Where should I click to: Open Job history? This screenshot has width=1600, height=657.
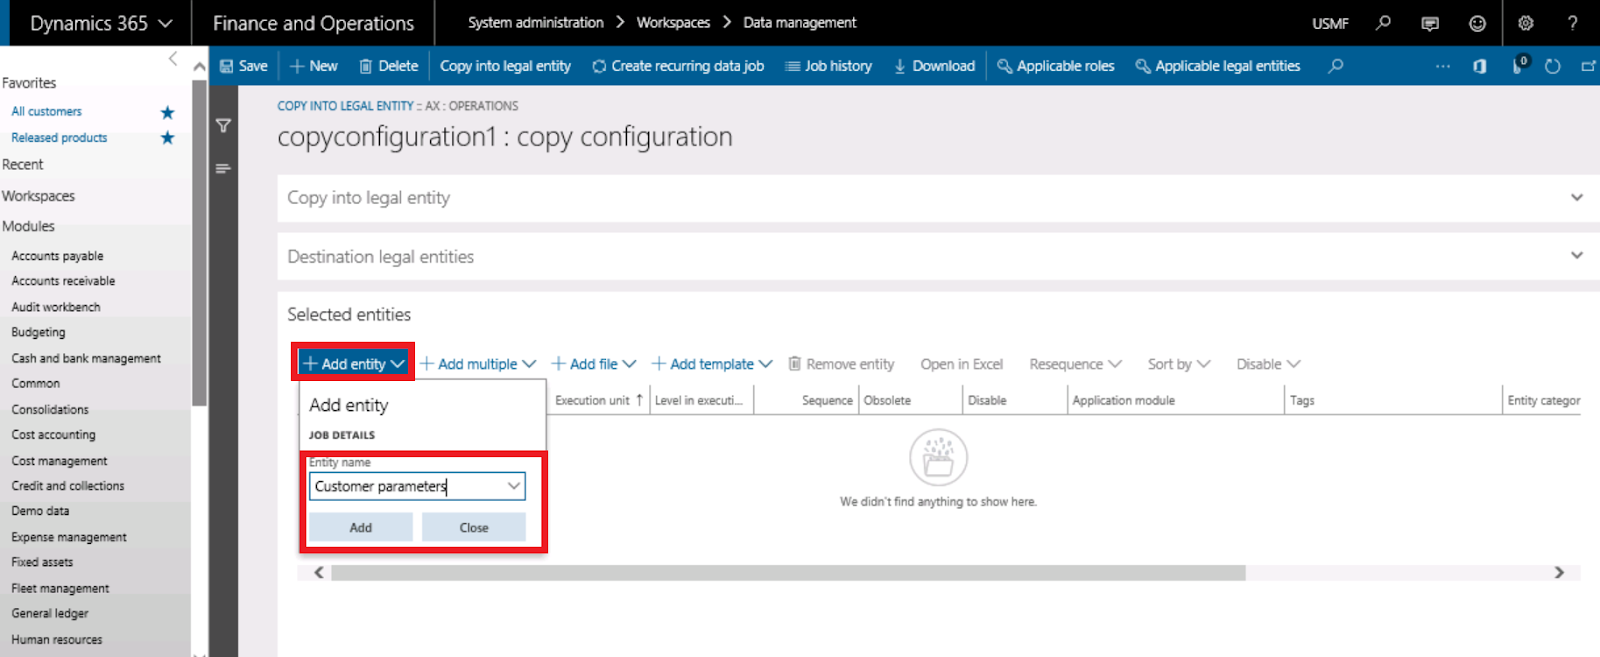point(829,66)
